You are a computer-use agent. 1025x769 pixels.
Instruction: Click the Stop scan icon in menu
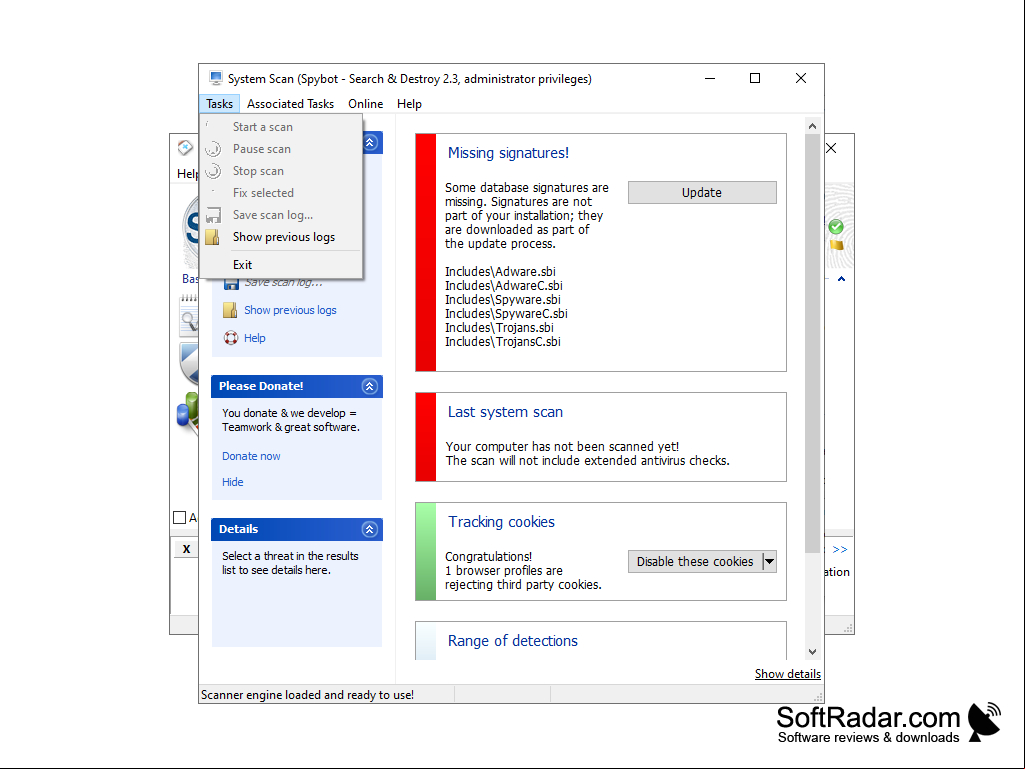[213, 171]
